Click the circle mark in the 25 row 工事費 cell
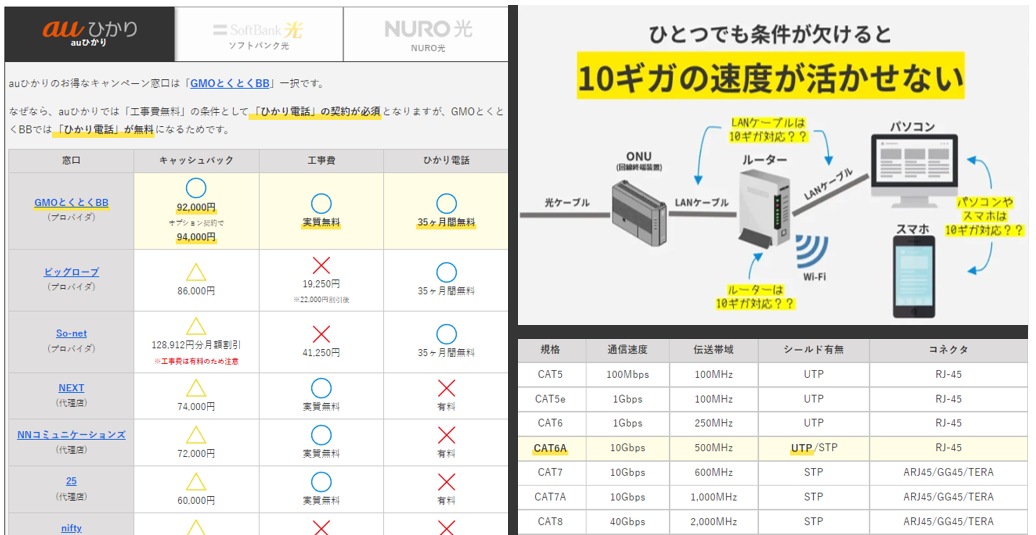Viewport: 1036px width, 535px height. point(321,482)
